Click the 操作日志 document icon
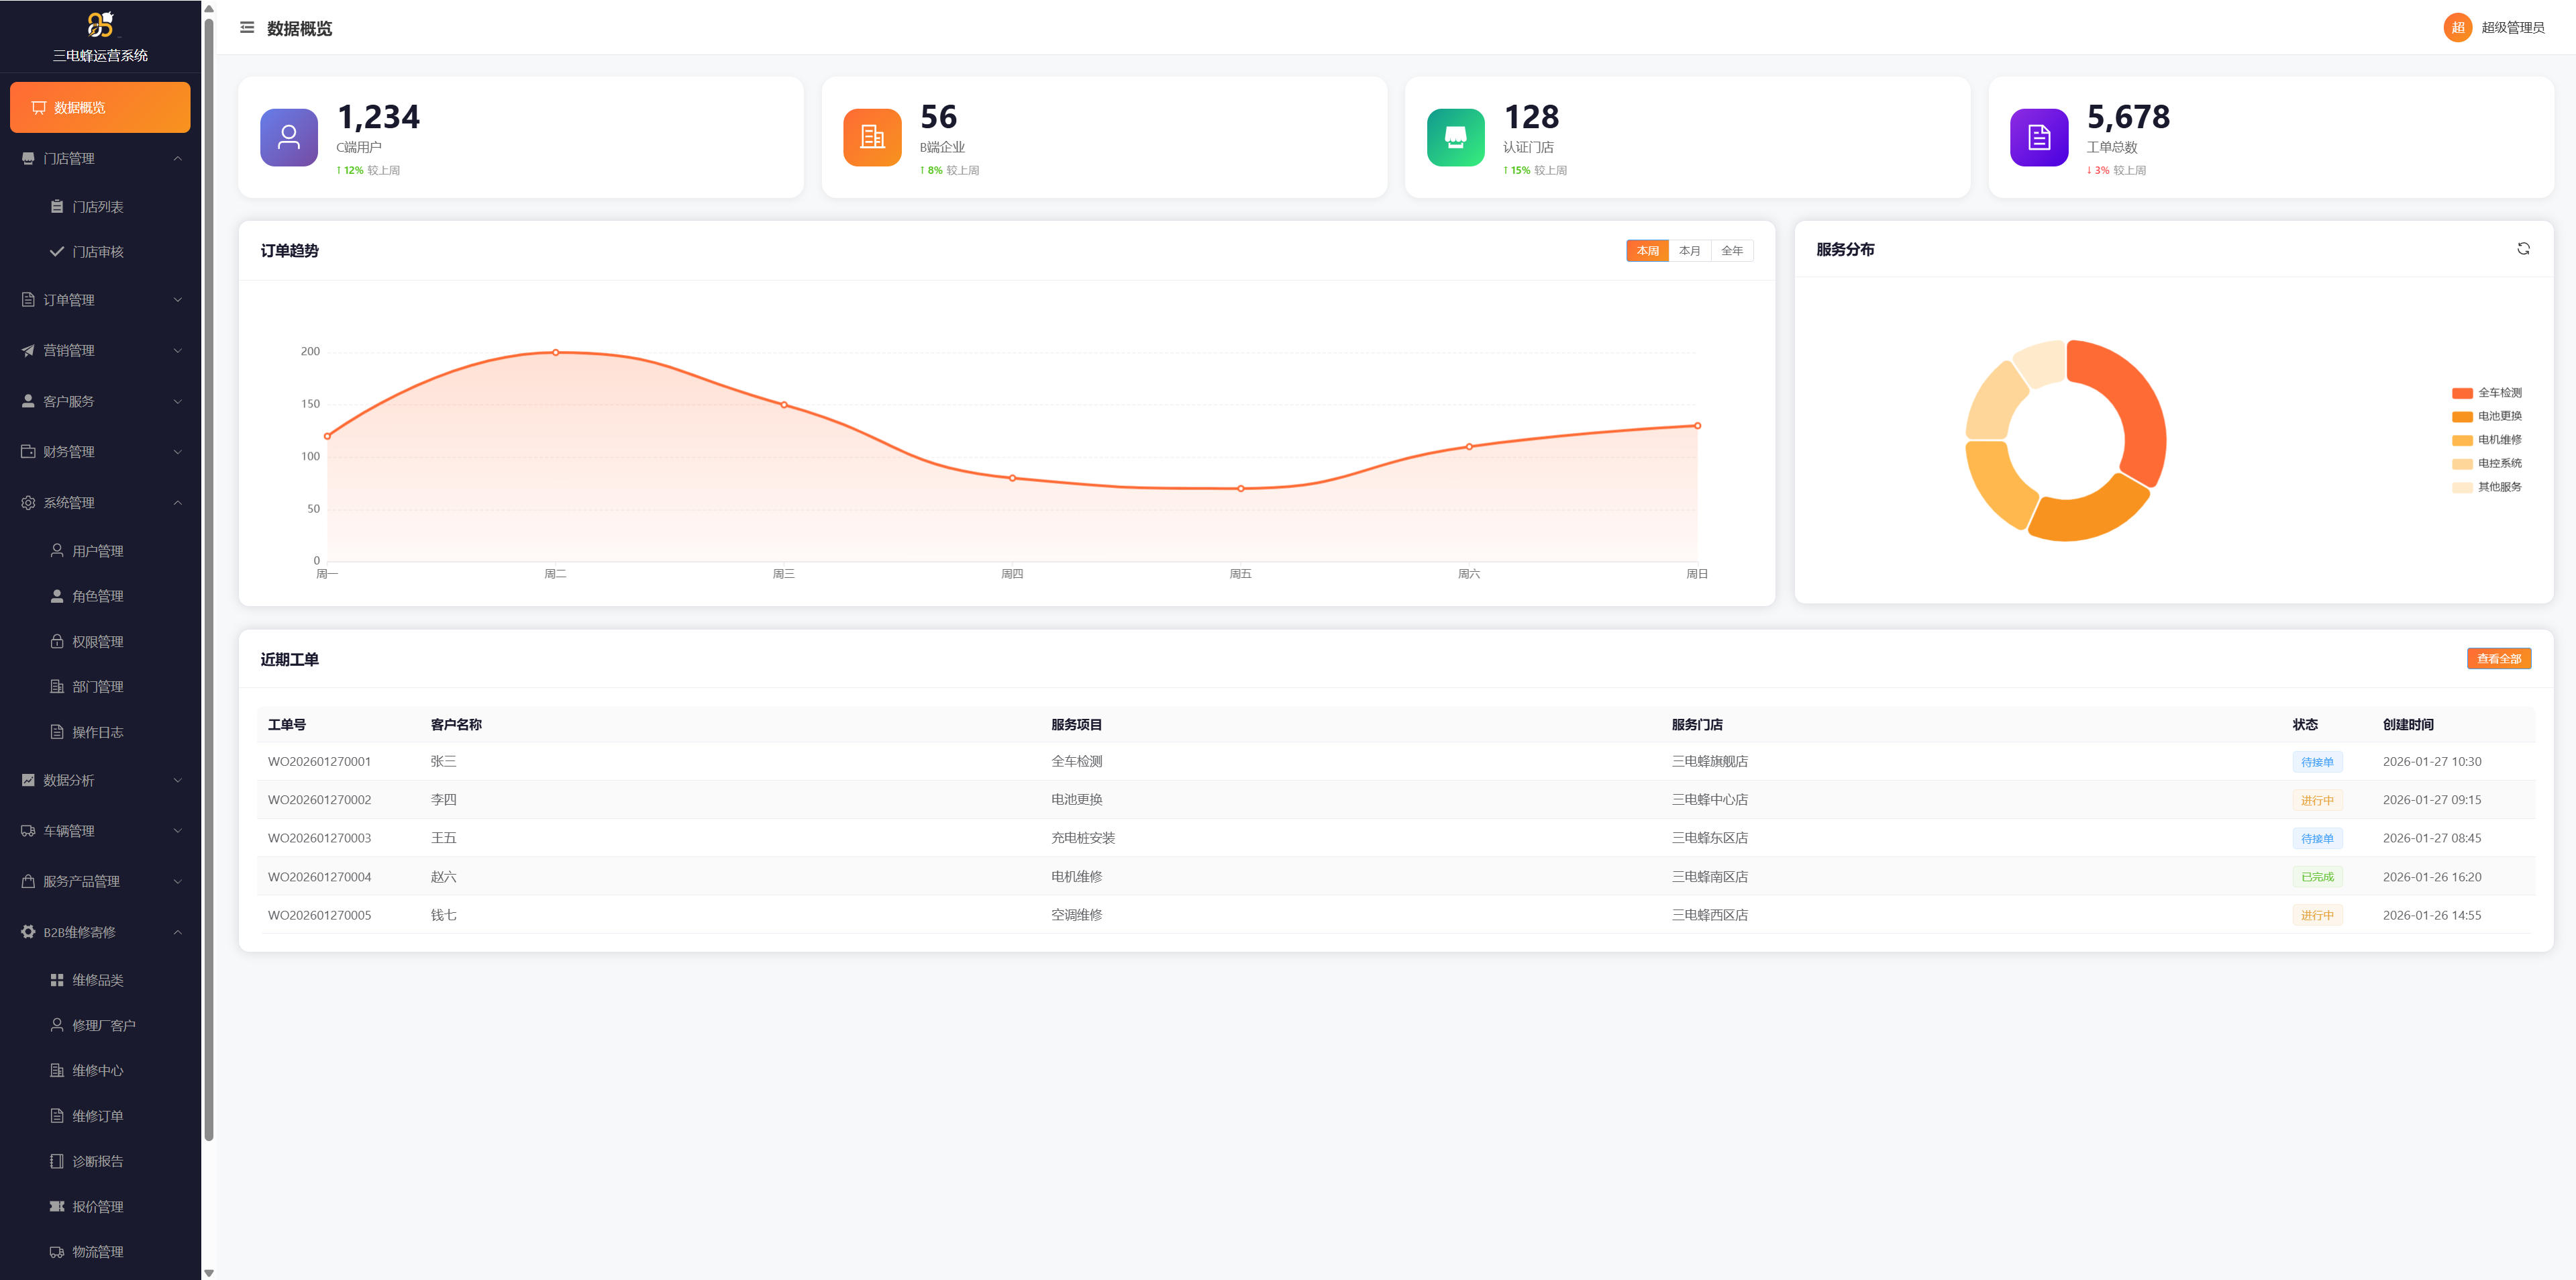Viewport: 2576px width, 1280px height. pyautogui.click(x=57, y=732)
